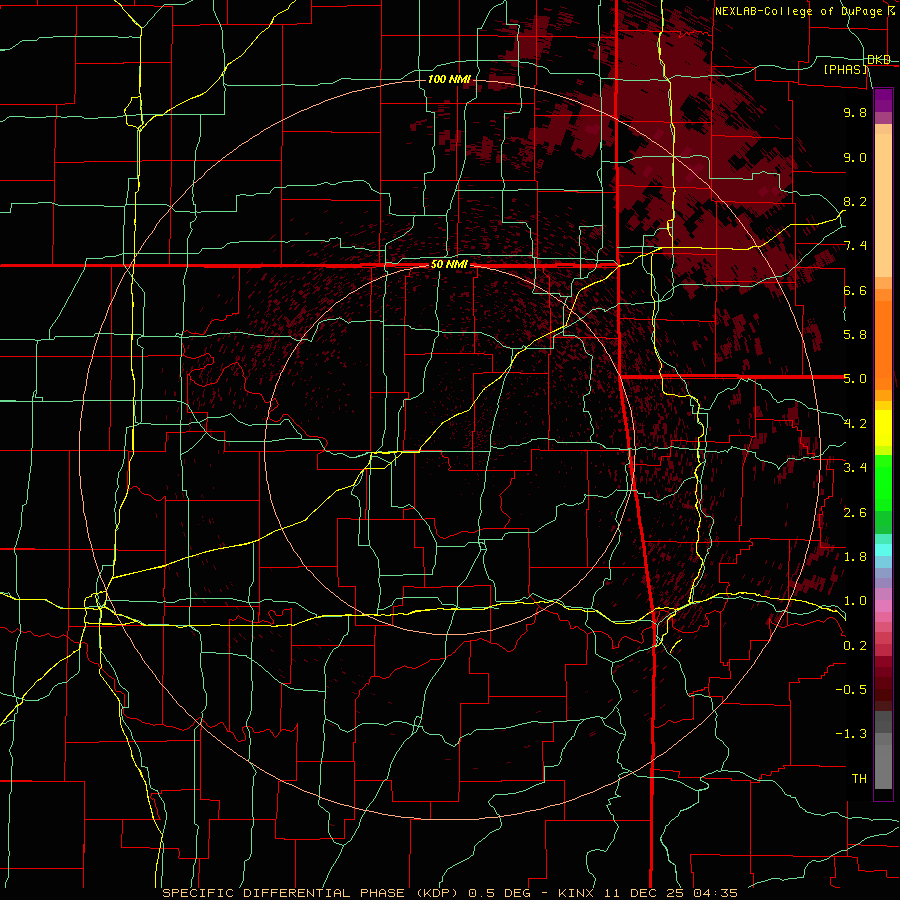Click the [PHAS] label above the color bar
Screen dimensions: 900x900
[846, 69]
